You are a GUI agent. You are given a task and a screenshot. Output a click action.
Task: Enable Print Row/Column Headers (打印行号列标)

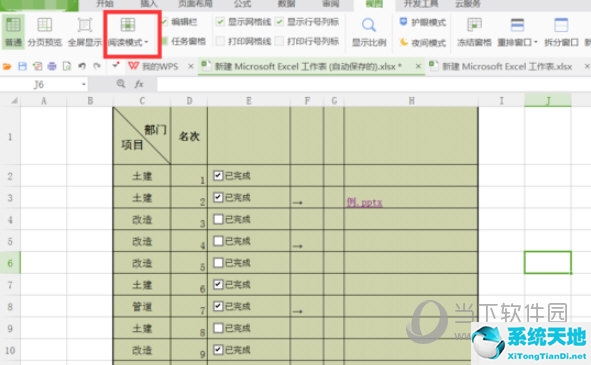(x=279, y=41)
